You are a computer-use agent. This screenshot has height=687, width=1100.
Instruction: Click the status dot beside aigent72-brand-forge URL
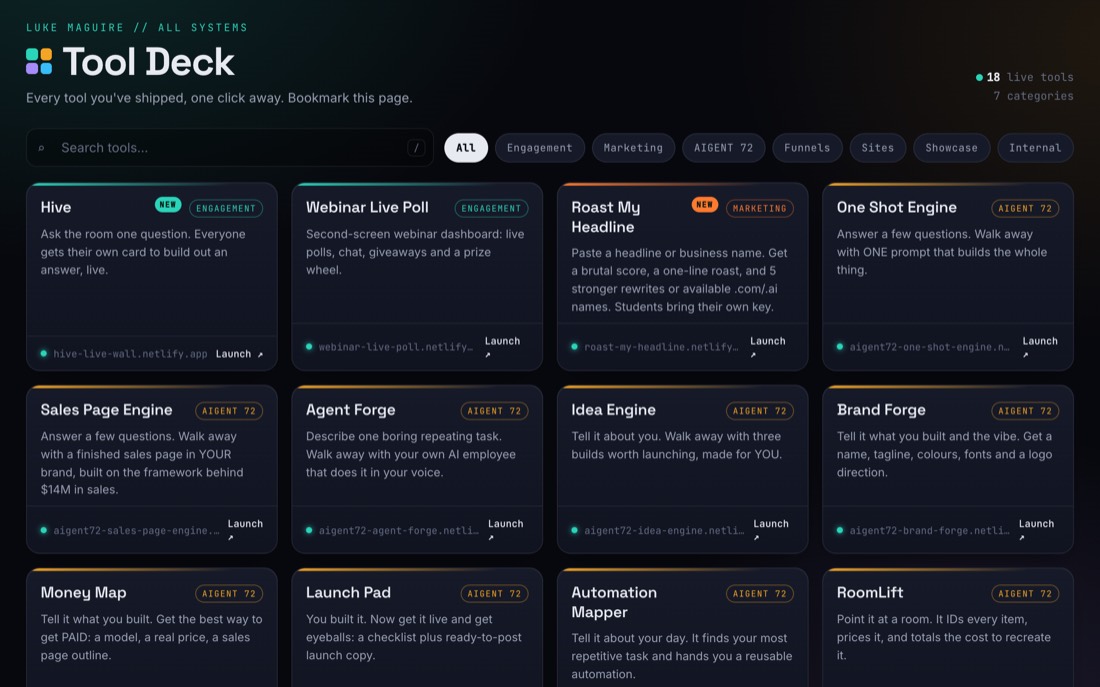coord(840,531)
